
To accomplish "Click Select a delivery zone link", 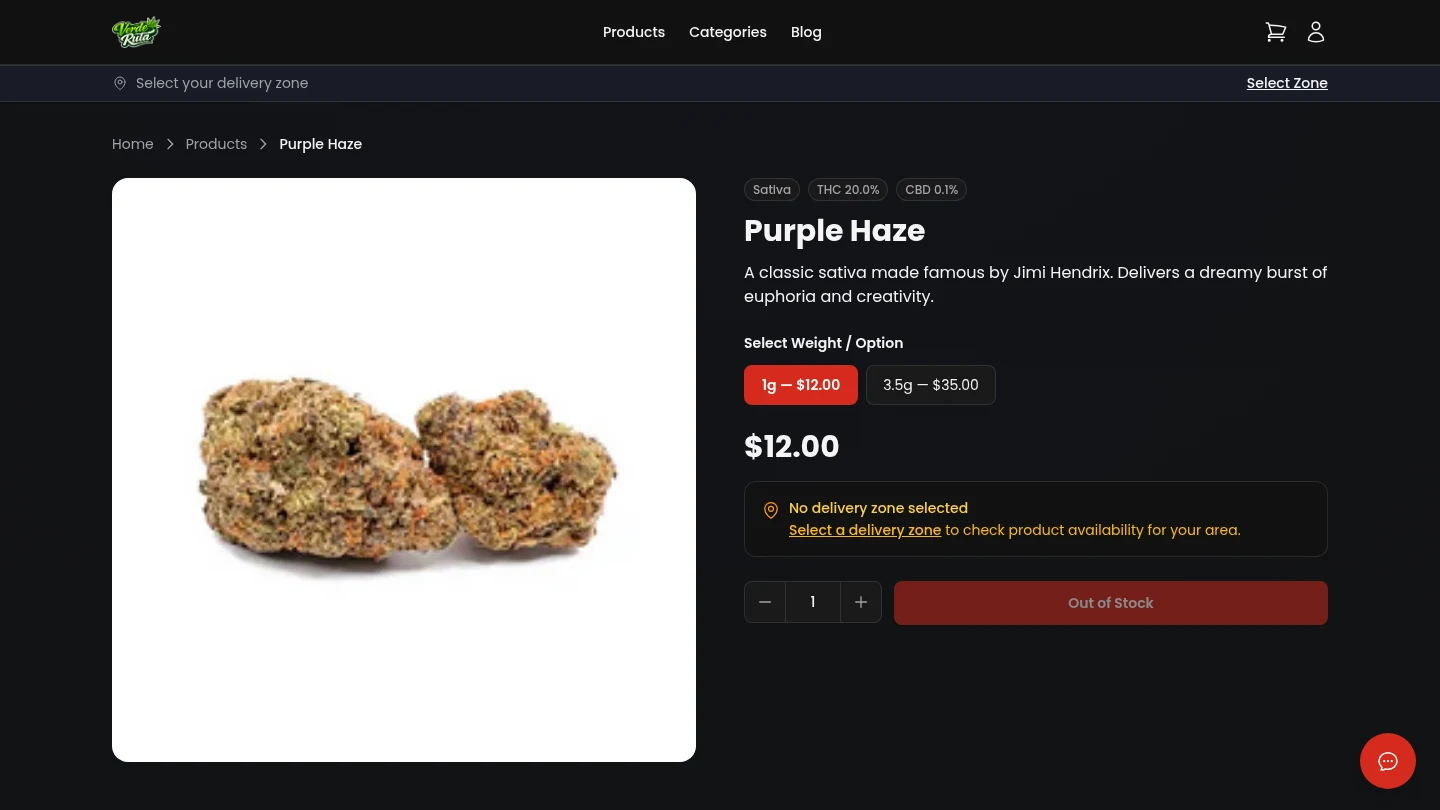I will pos(865,530).
